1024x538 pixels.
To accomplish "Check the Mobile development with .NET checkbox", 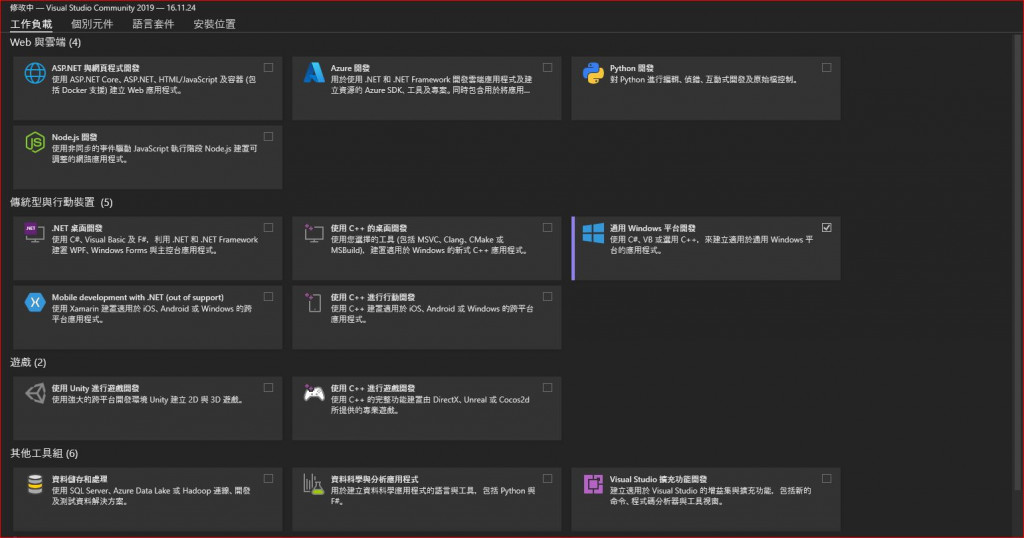I will coord(268,296).
